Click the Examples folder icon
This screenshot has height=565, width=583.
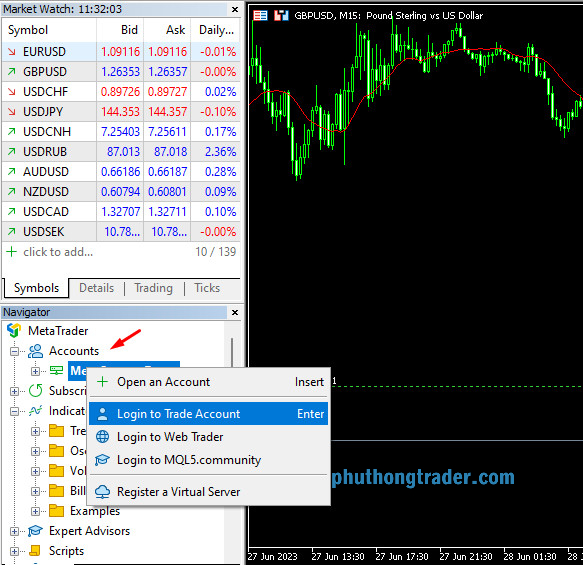click(x=57, y=511)
